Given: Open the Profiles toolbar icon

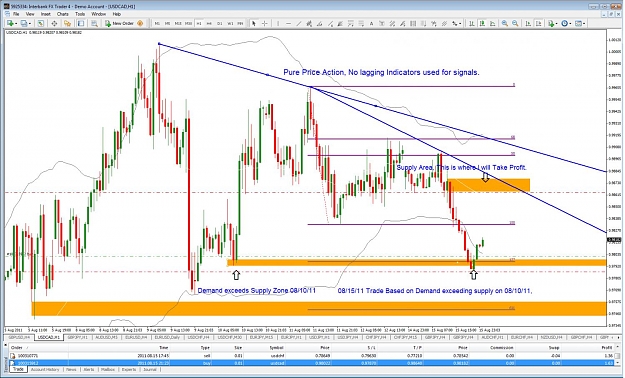Looking at the screenshot, I should 24,24.
